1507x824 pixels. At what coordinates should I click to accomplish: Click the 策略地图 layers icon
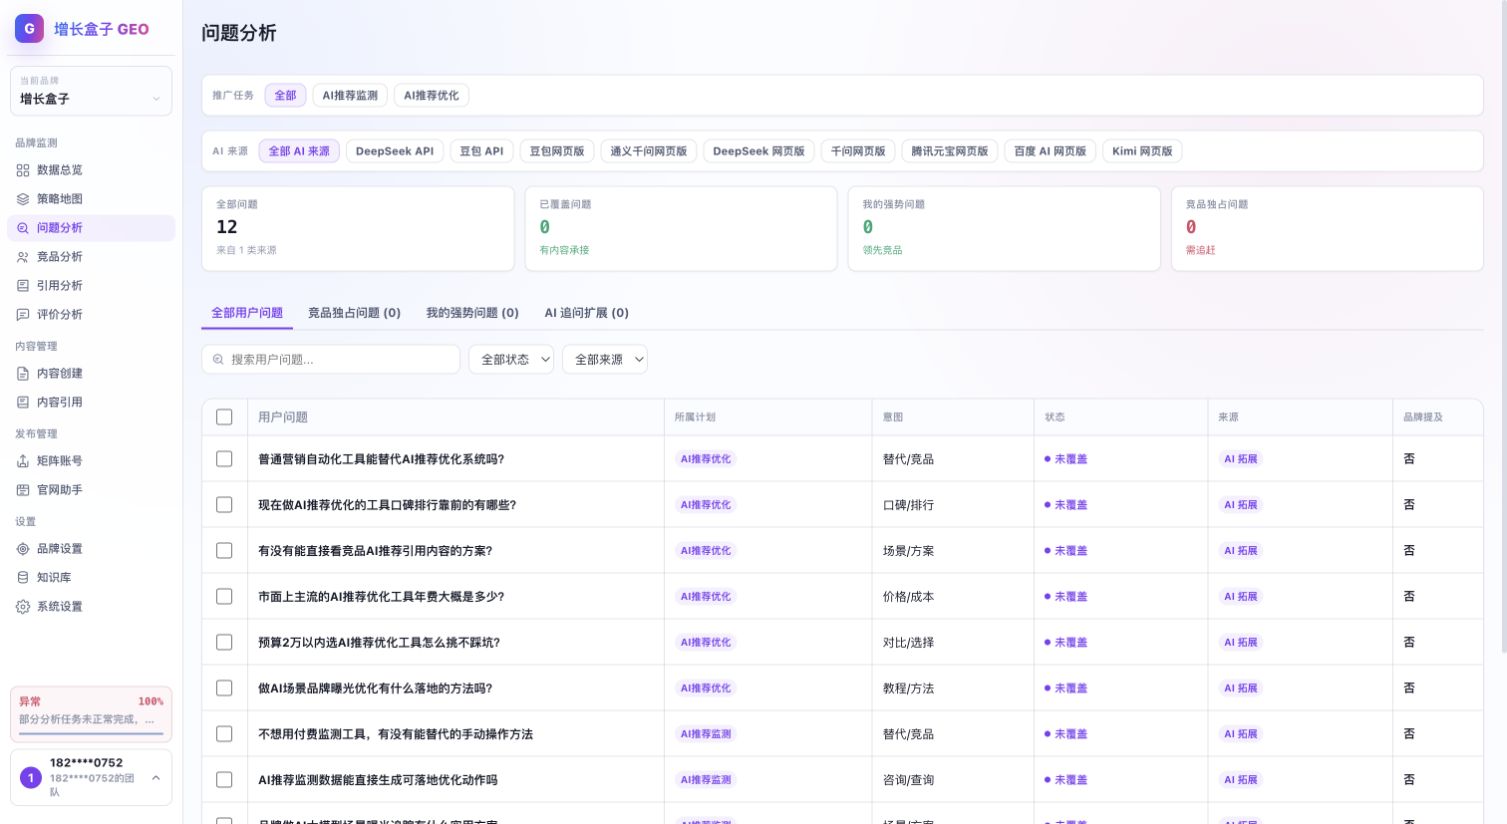(x=23, y=199)
